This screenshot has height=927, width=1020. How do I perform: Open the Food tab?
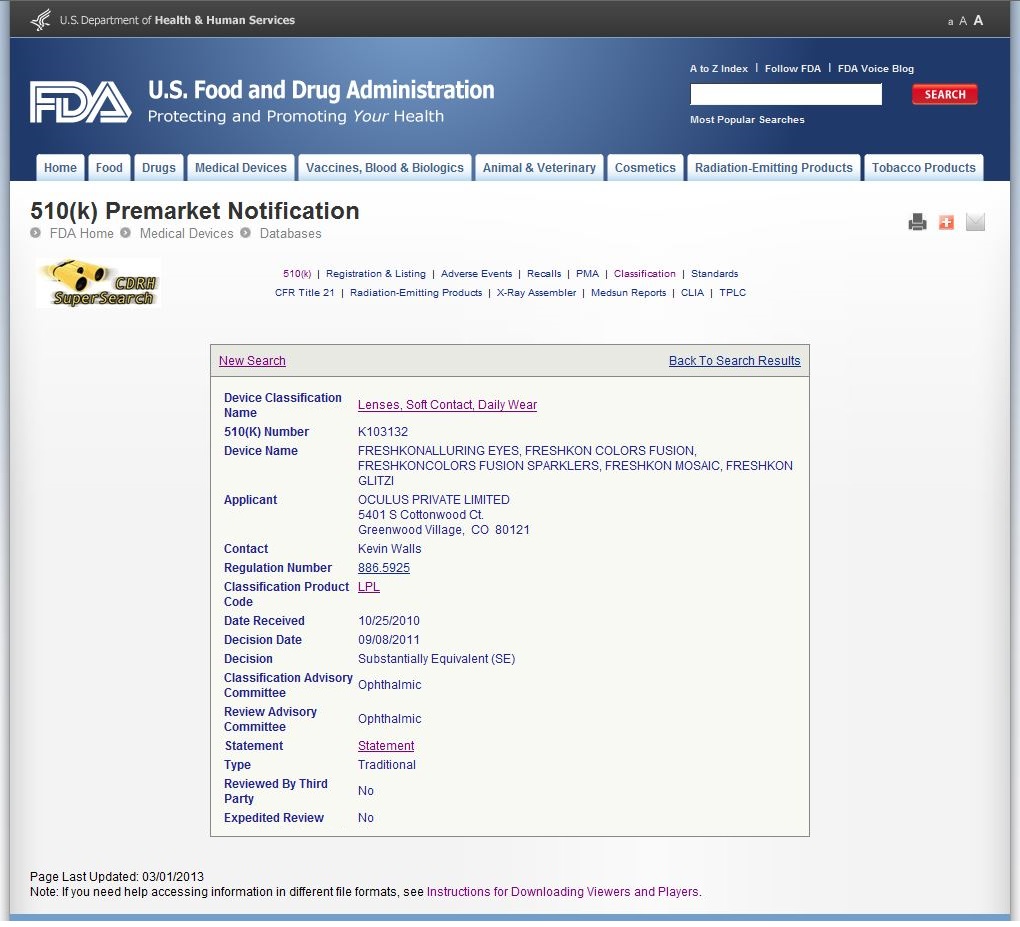point(109,168)
